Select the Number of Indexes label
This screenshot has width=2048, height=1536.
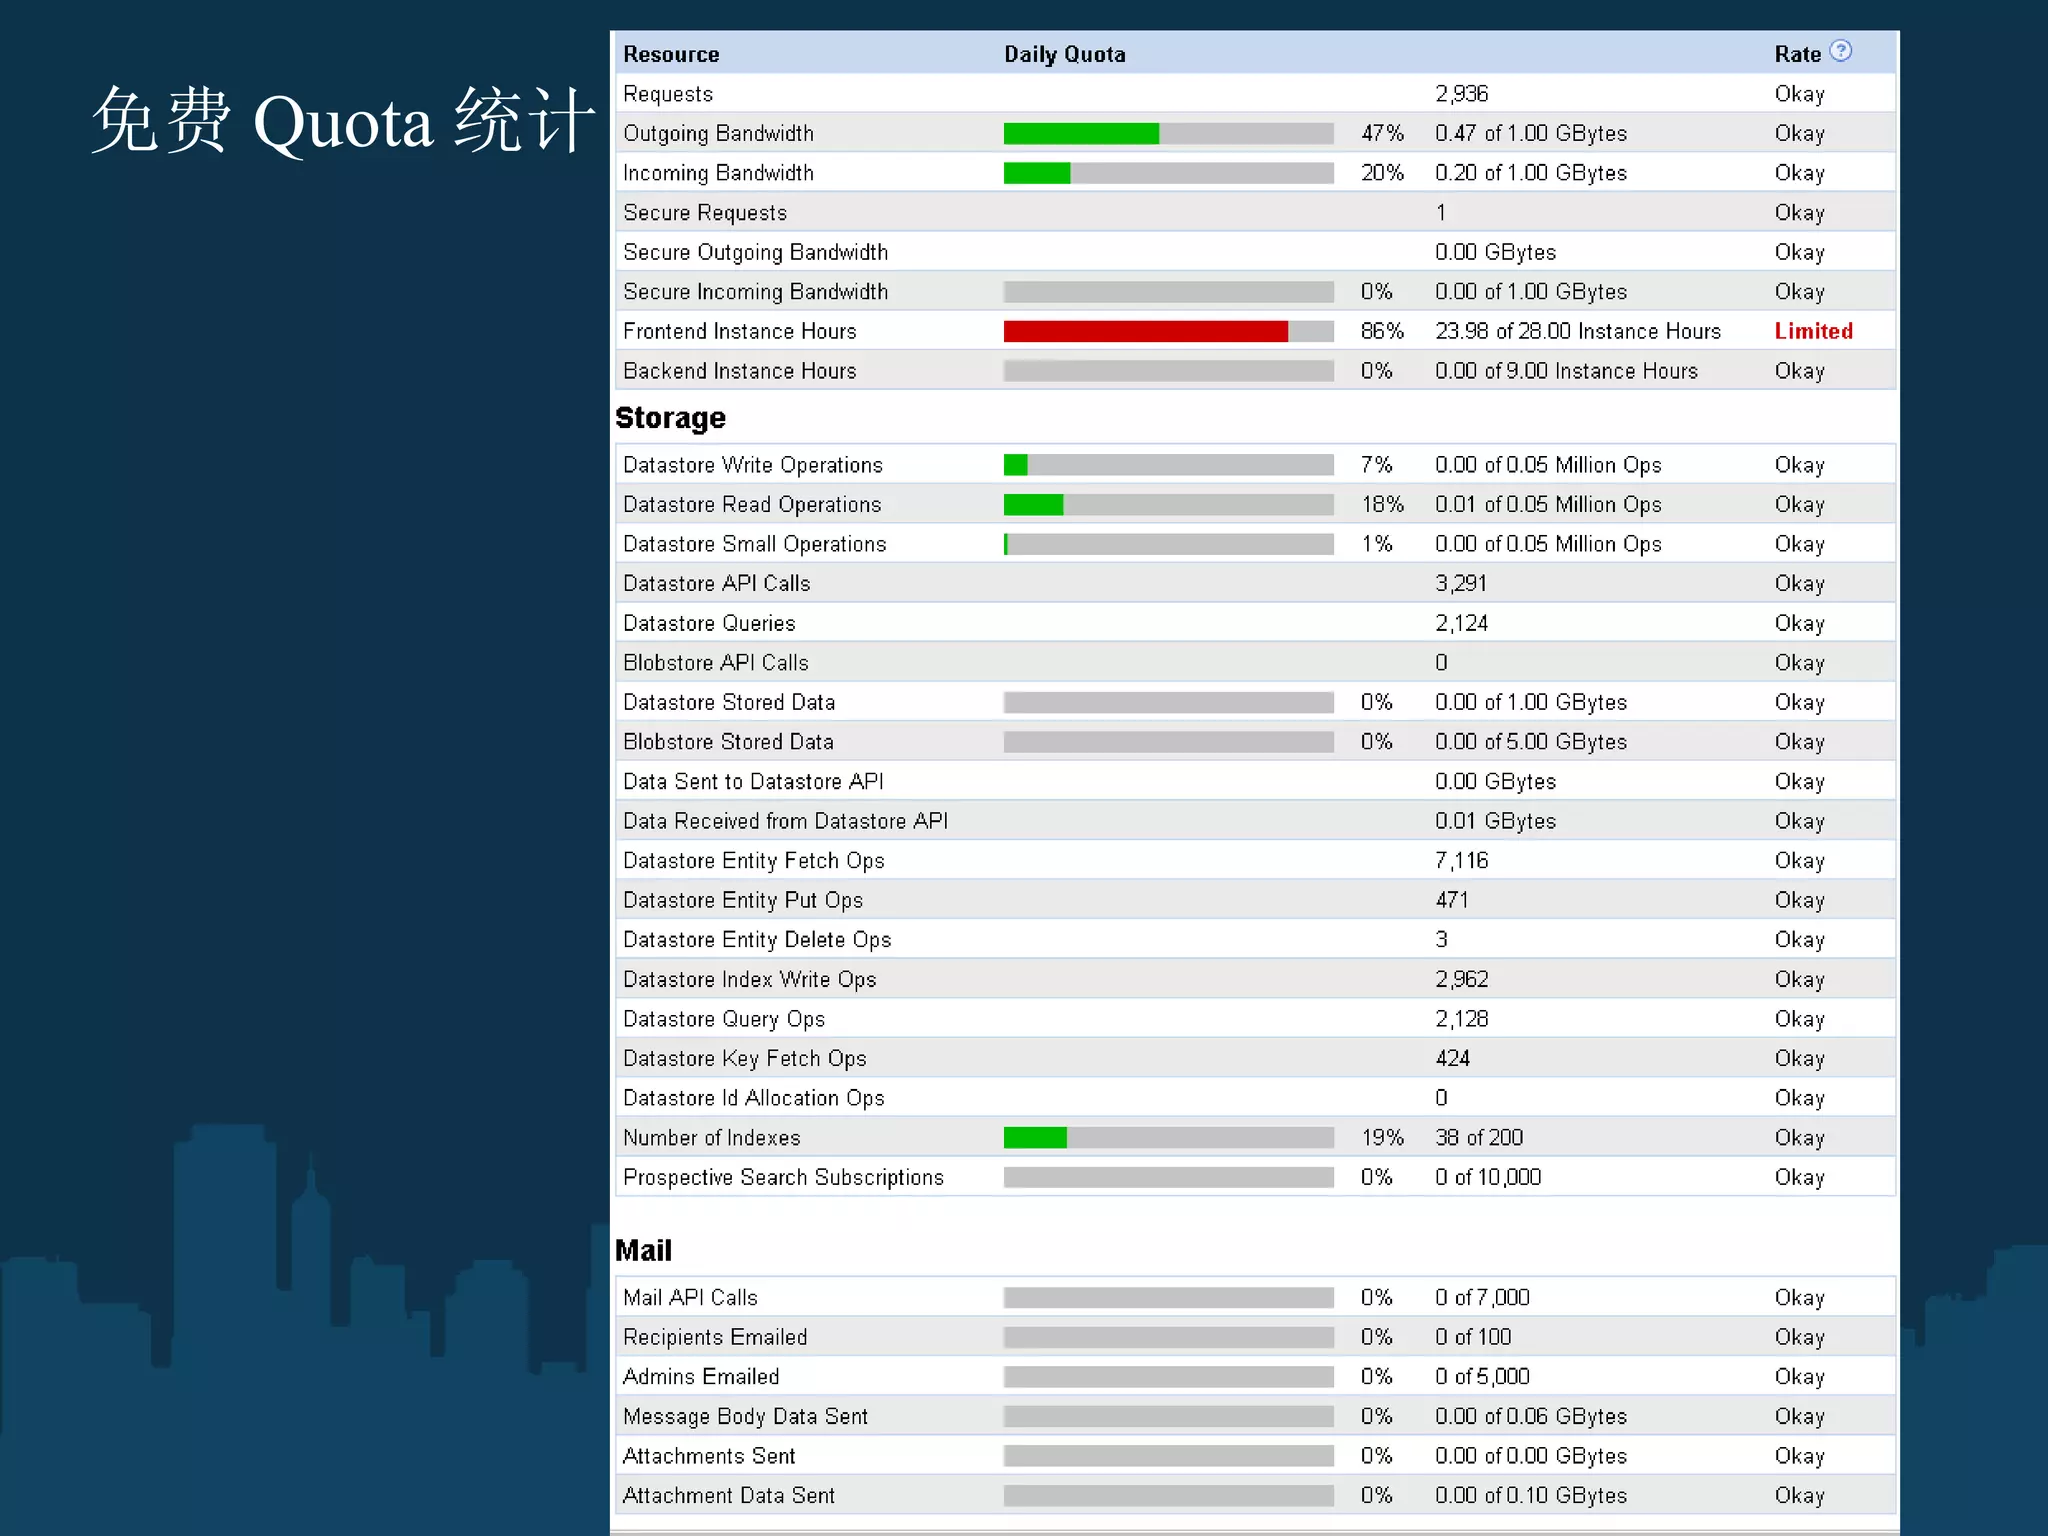tap(711, 1138)
